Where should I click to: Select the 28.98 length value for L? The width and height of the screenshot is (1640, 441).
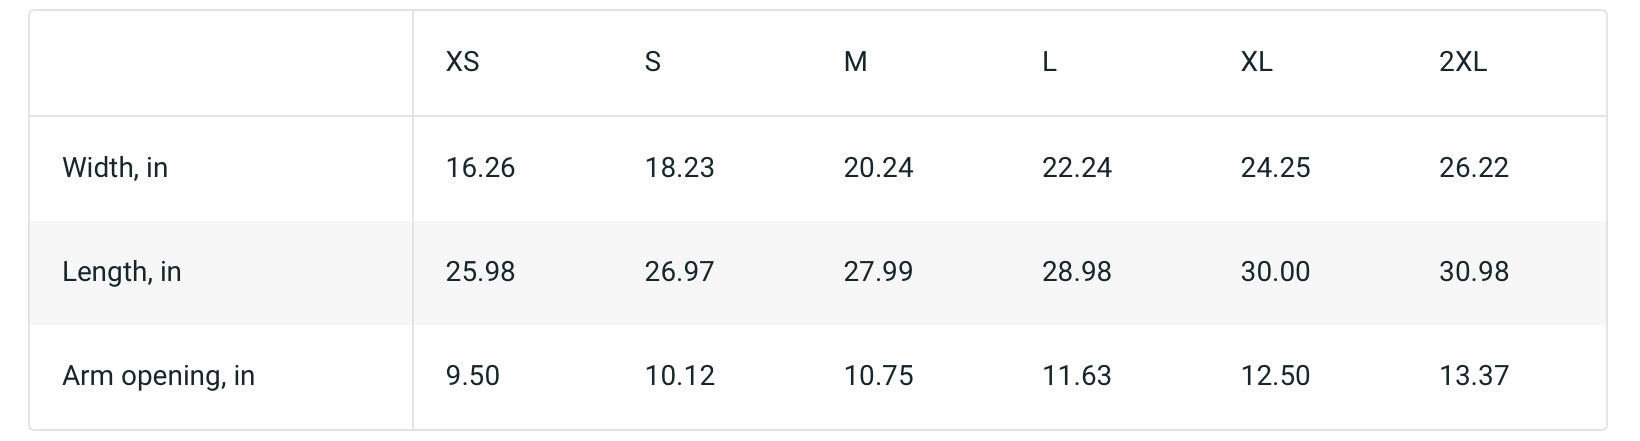(x=1077, y=272)
